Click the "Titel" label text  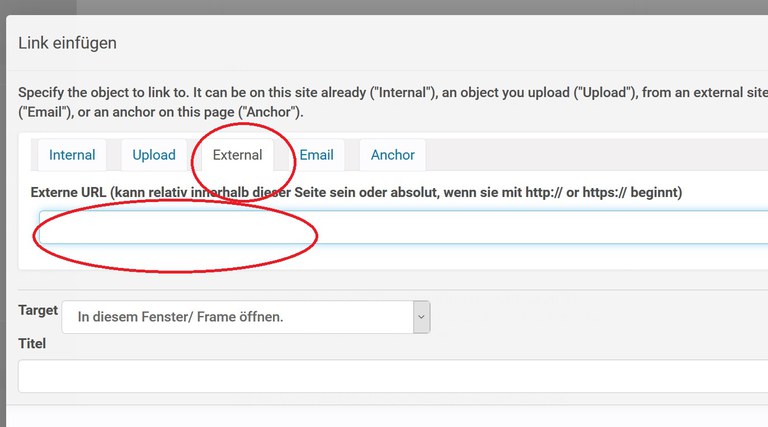(32, 343)
